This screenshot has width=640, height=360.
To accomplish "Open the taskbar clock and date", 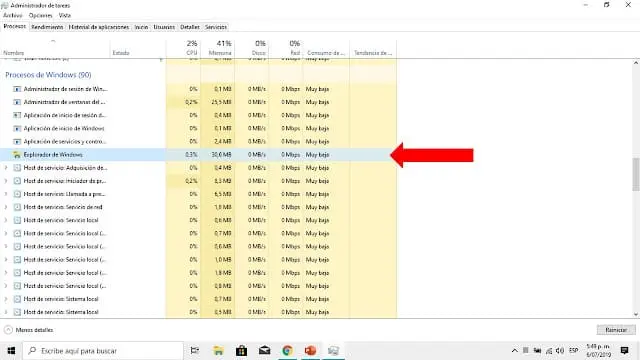I will 598,351.
